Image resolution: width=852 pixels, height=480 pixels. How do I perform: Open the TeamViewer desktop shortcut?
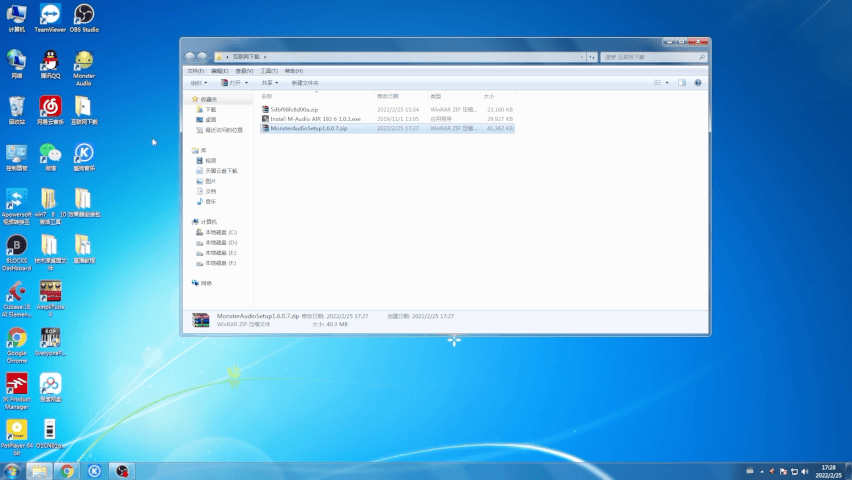coord(50,18)
